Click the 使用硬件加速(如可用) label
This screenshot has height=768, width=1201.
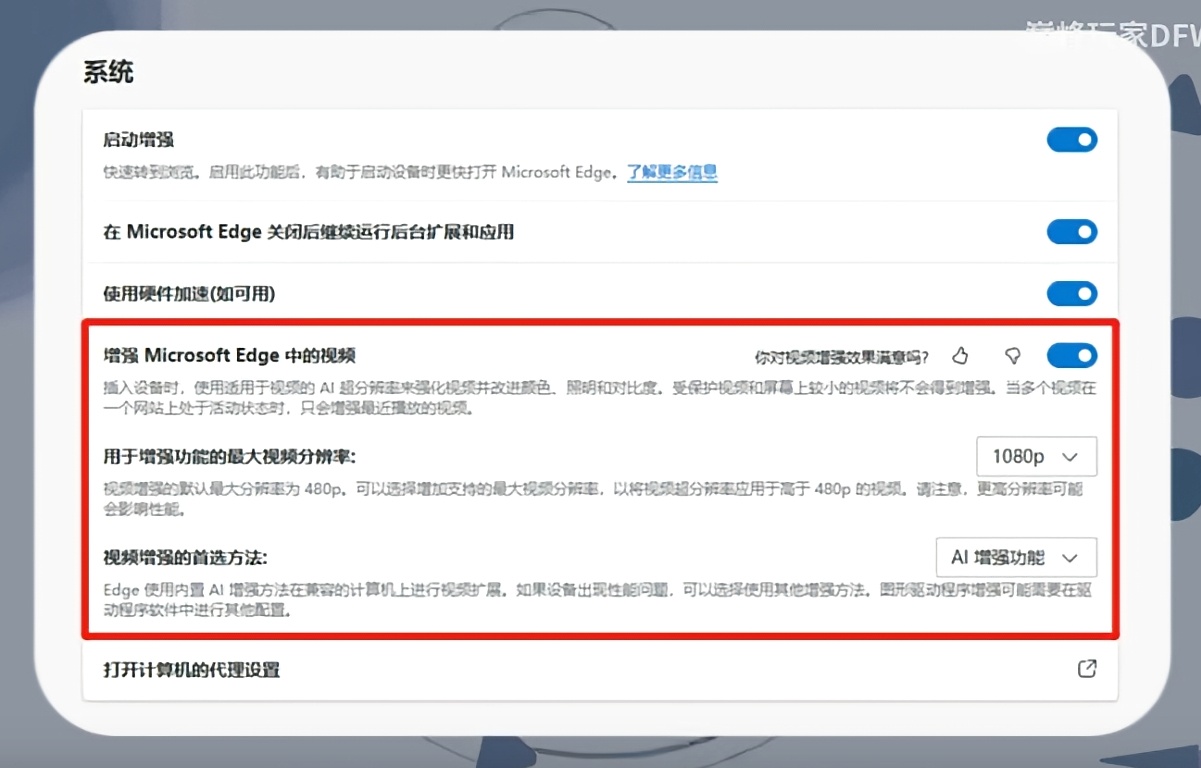click(189, 294)
